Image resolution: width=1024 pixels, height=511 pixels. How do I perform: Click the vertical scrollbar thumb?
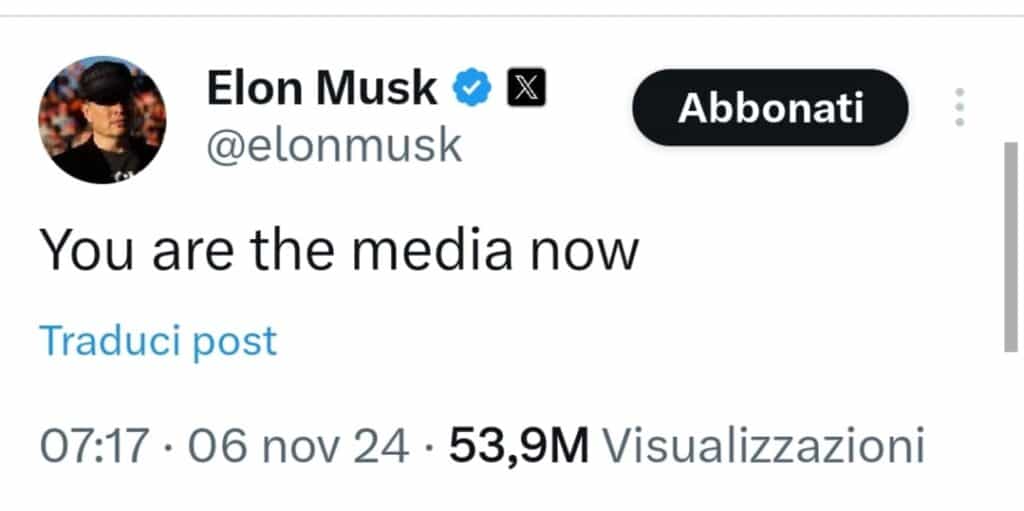tap(1011, 245)
